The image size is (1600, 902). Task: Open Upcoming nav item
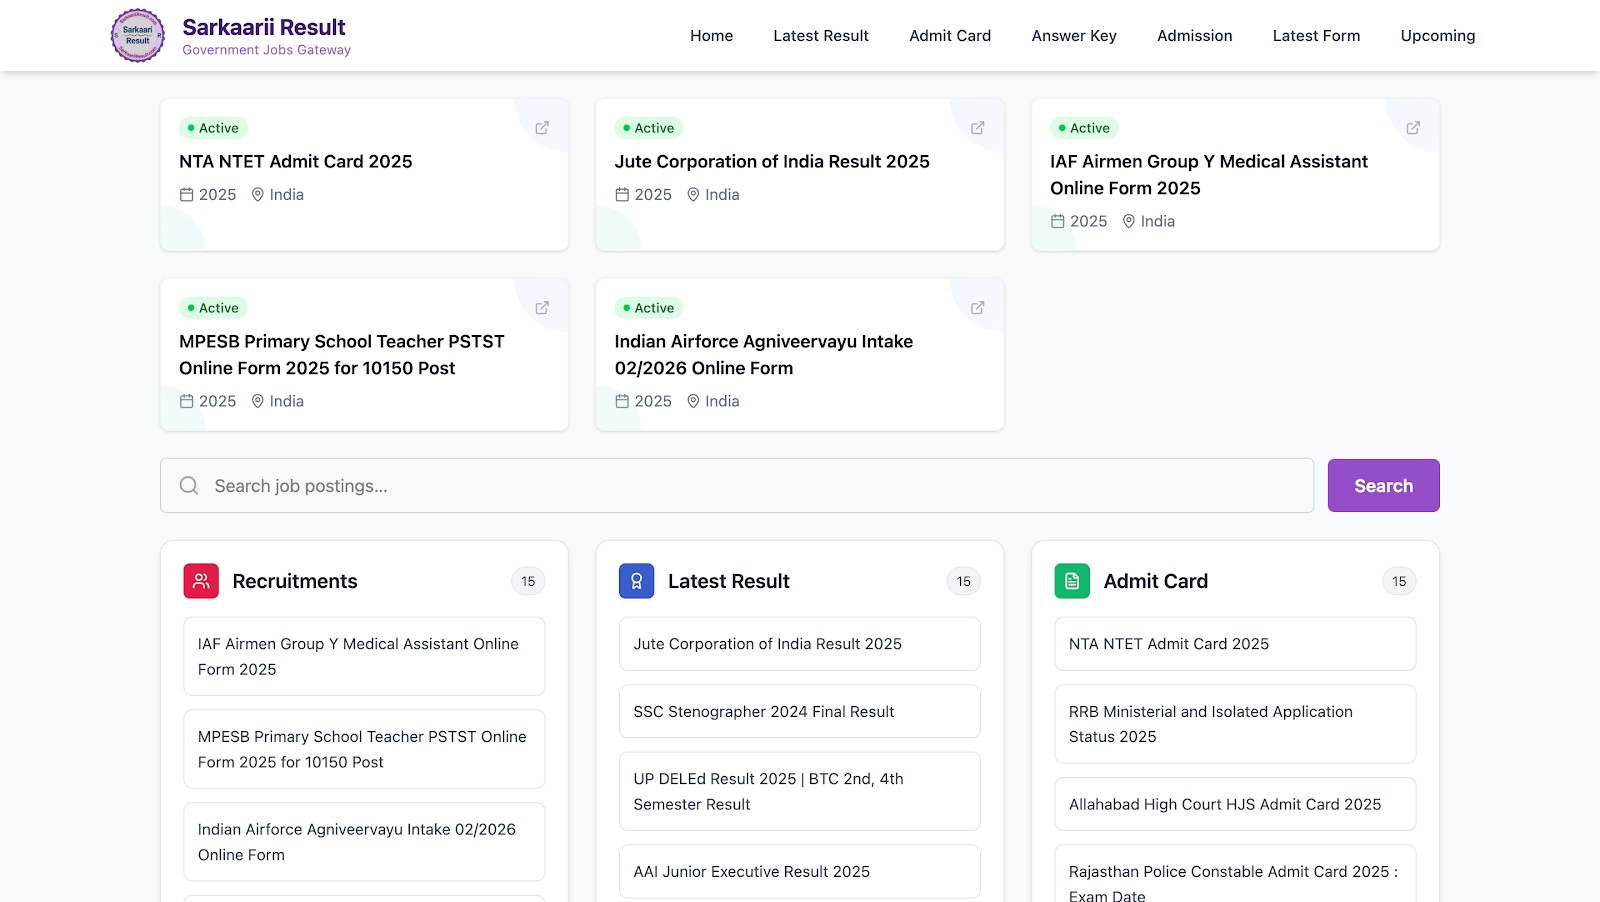[1438, 36]
